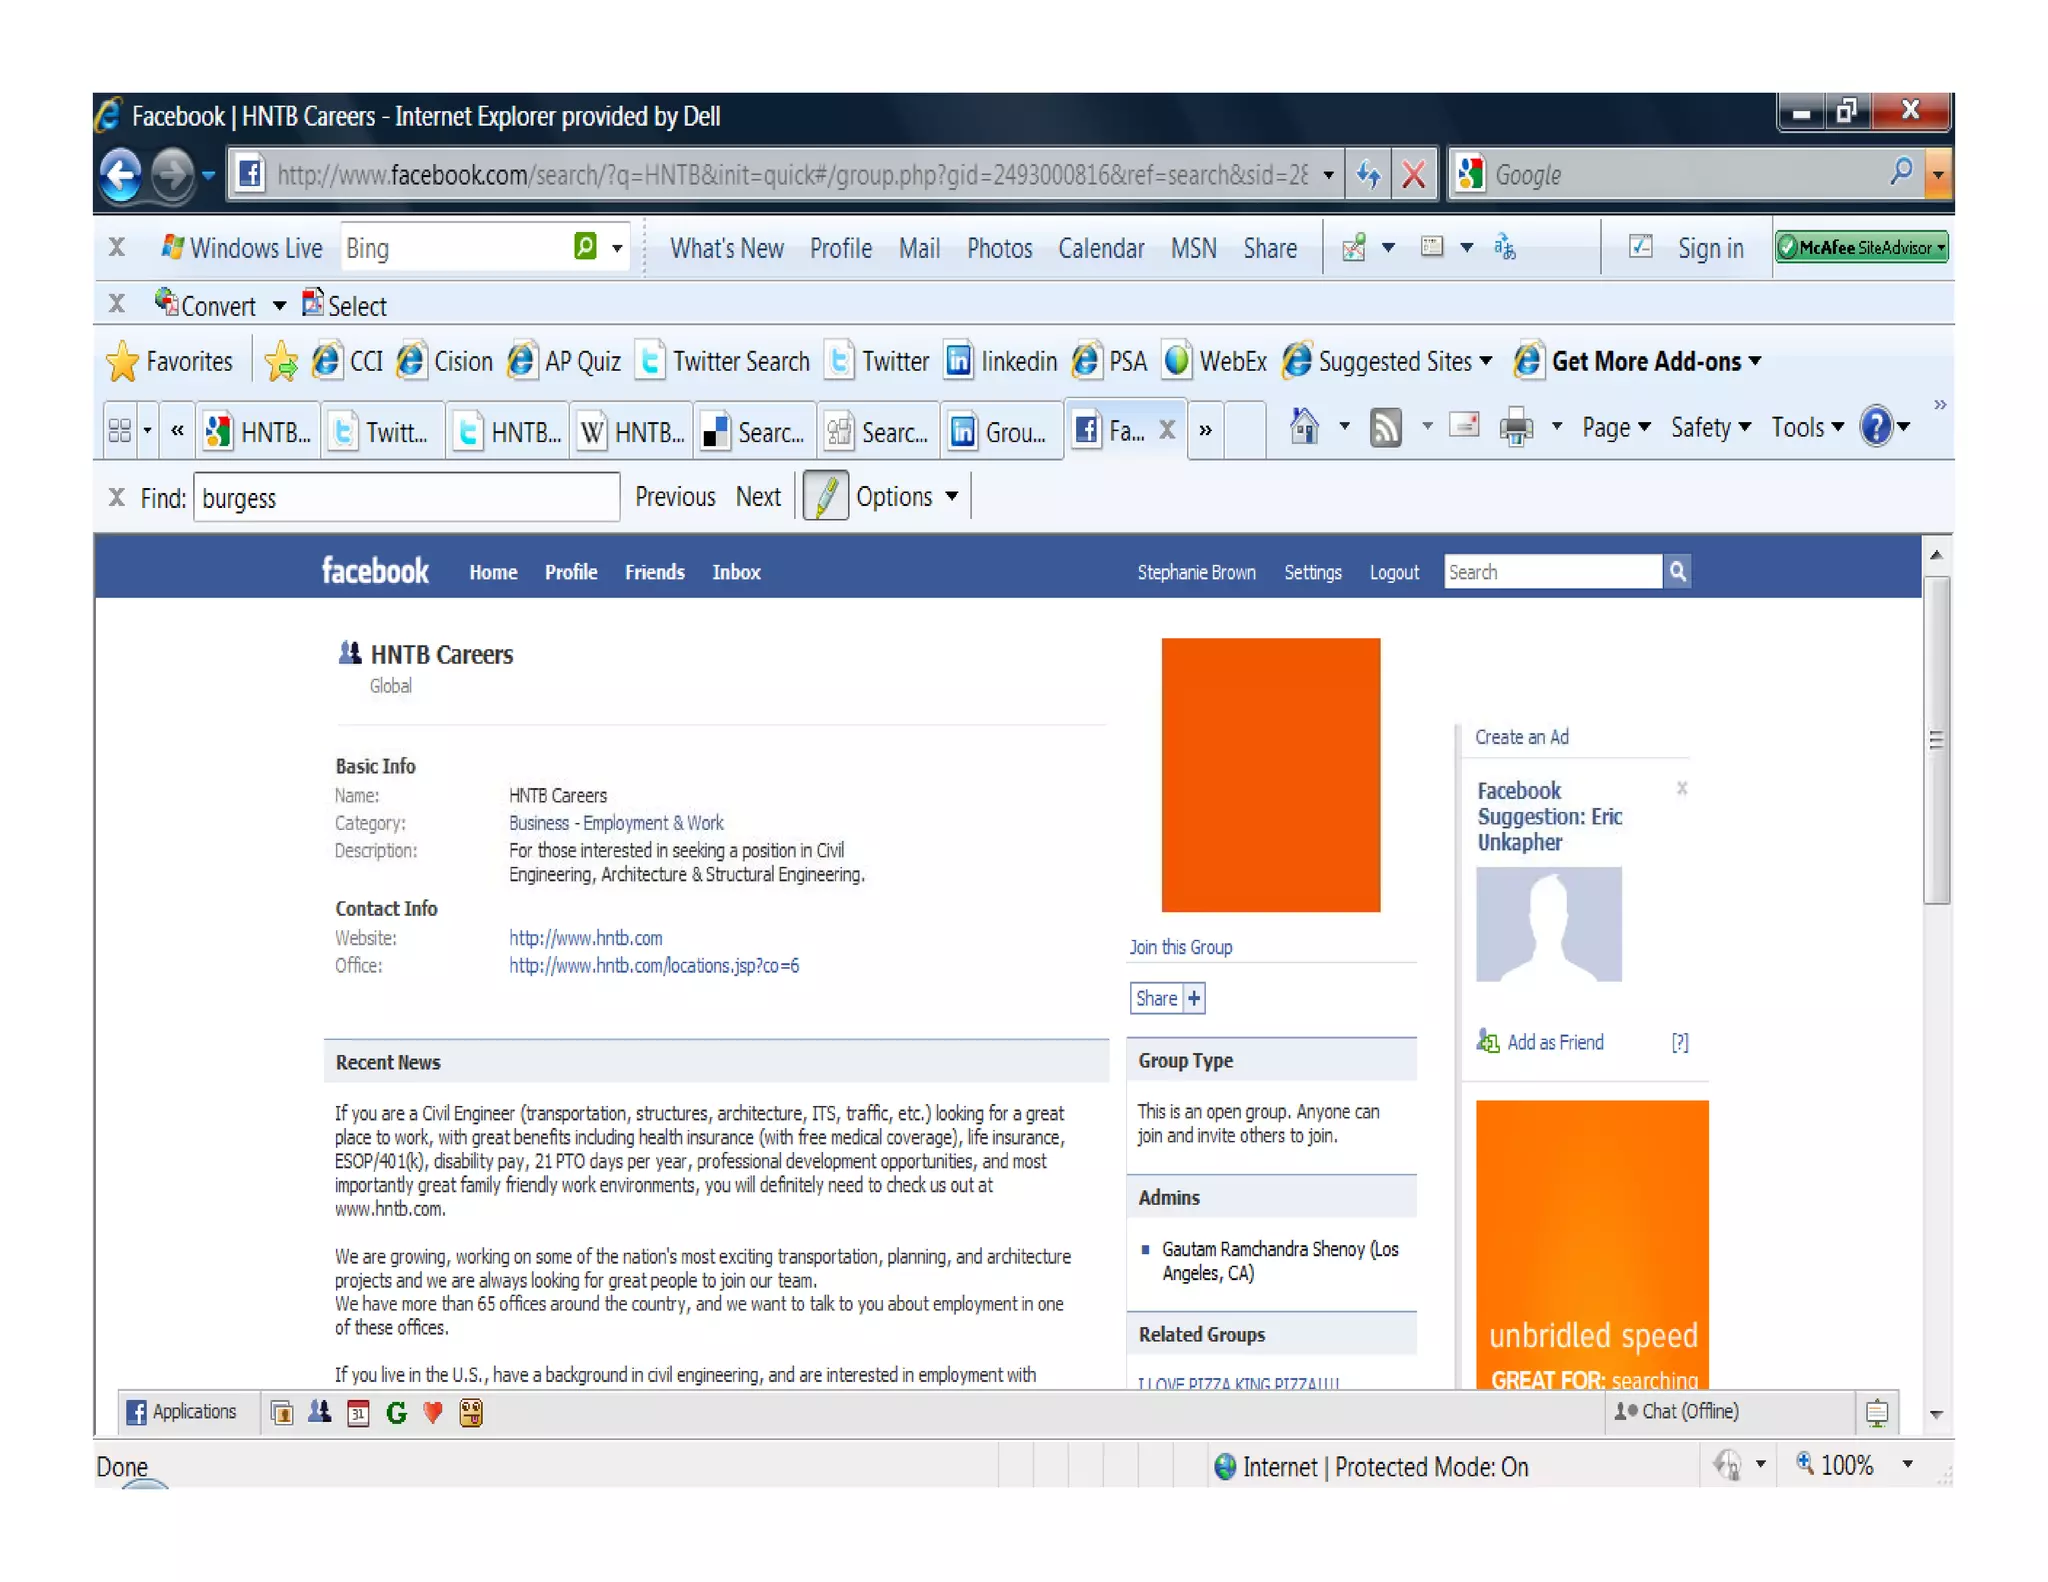This screenshot has width=2048, height=1582.
Task: Open the Friends menu in Facebook header
Action: [x=654, y=572]
